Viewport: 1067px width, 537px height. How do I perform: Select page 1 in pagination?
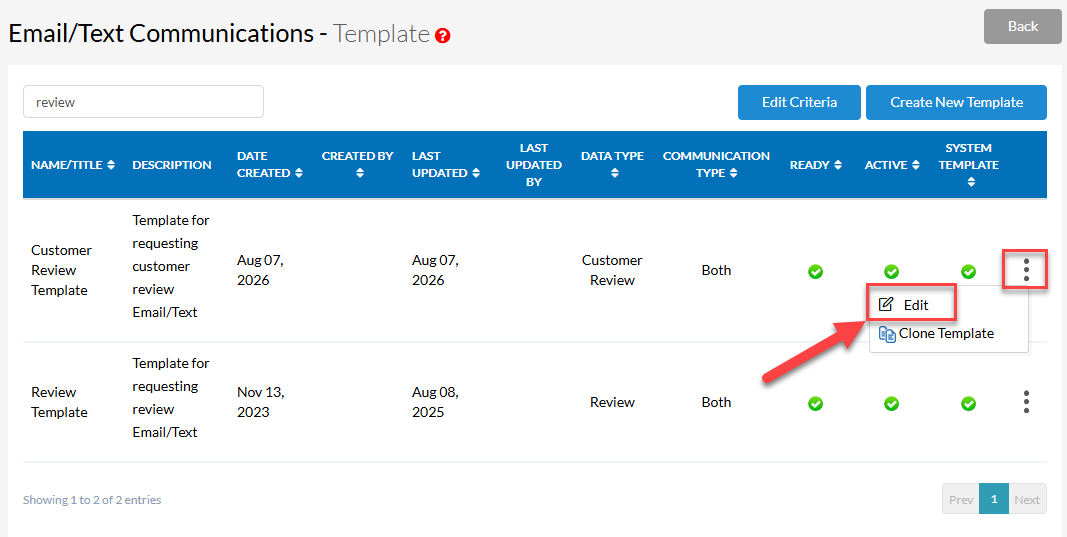(x=994, y=499)
